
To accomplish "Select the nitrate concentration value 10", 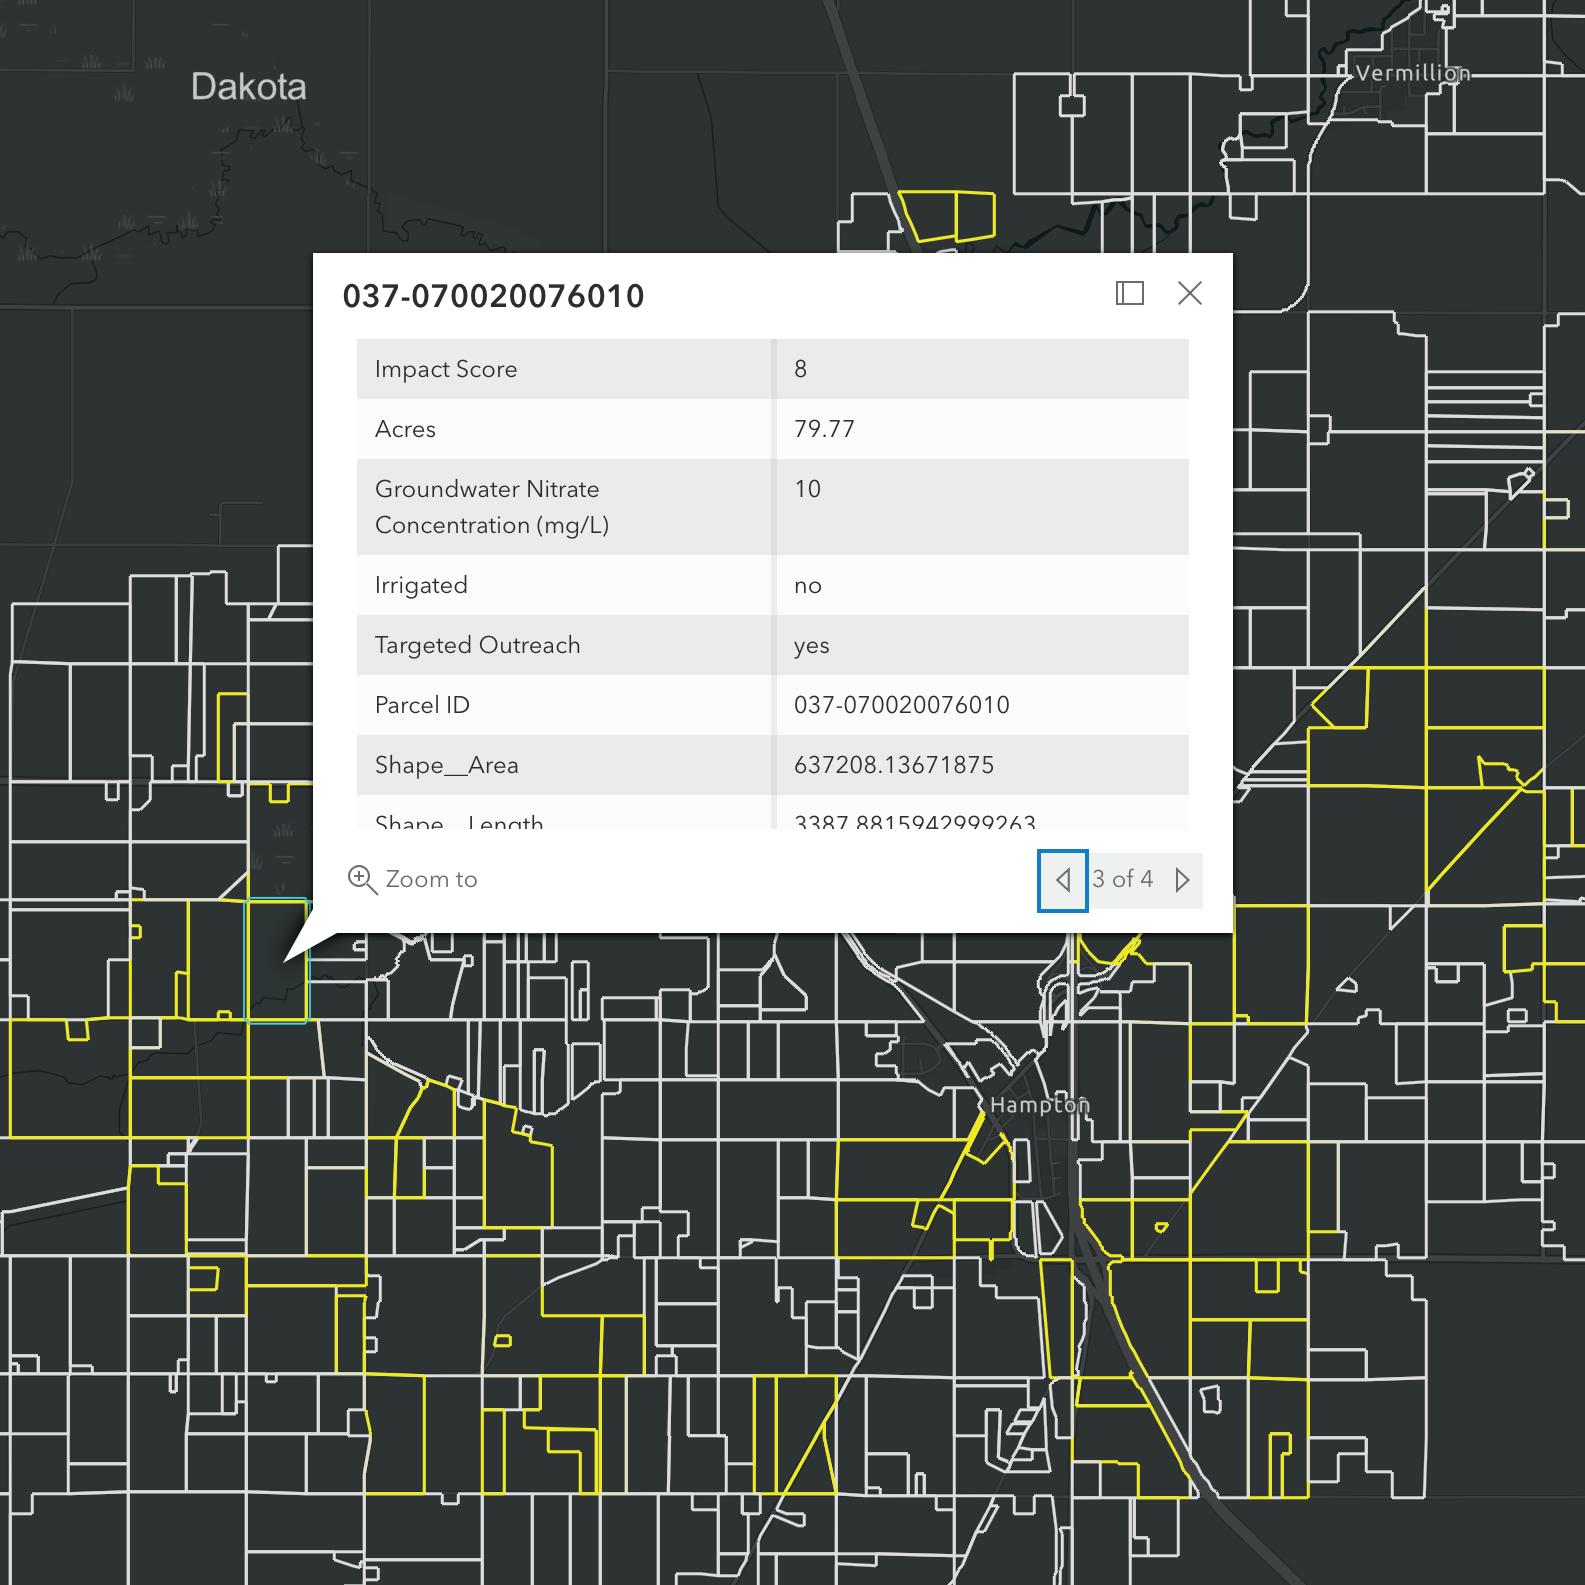I will [807, 489].
